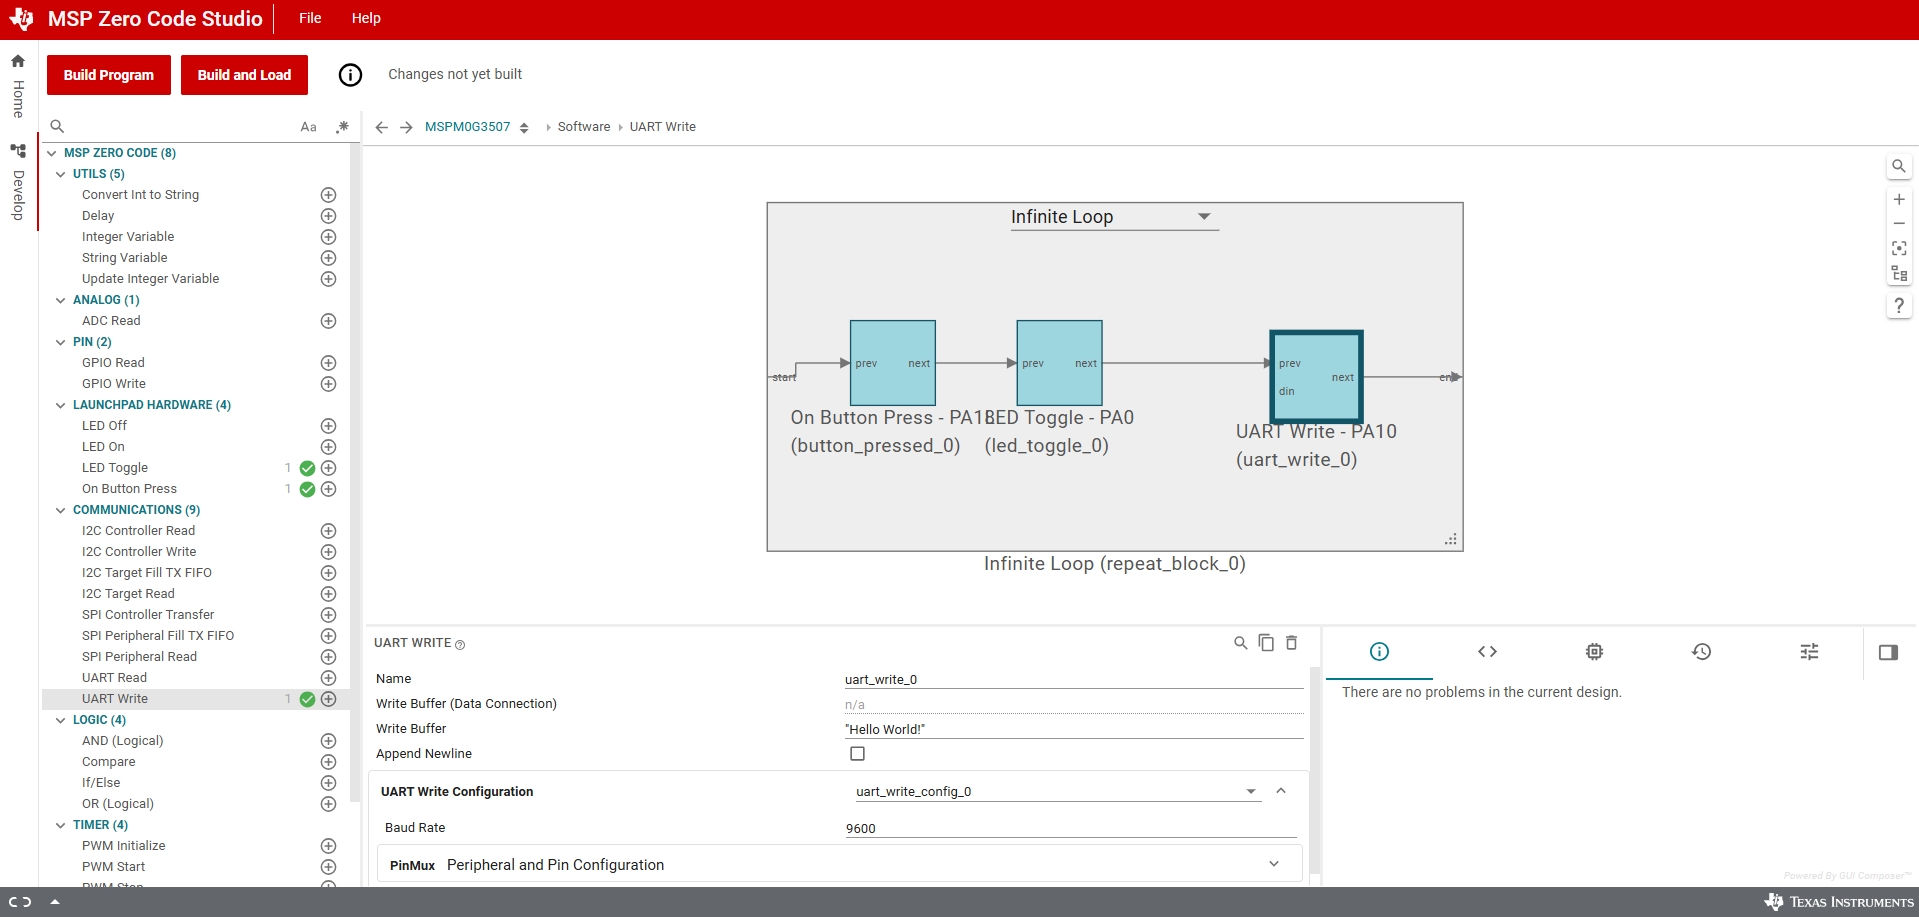Image resolution: width=1919 pixels, height=917 pixels.
Task: Open the code view tab icon
Action: pos(1487,652)
